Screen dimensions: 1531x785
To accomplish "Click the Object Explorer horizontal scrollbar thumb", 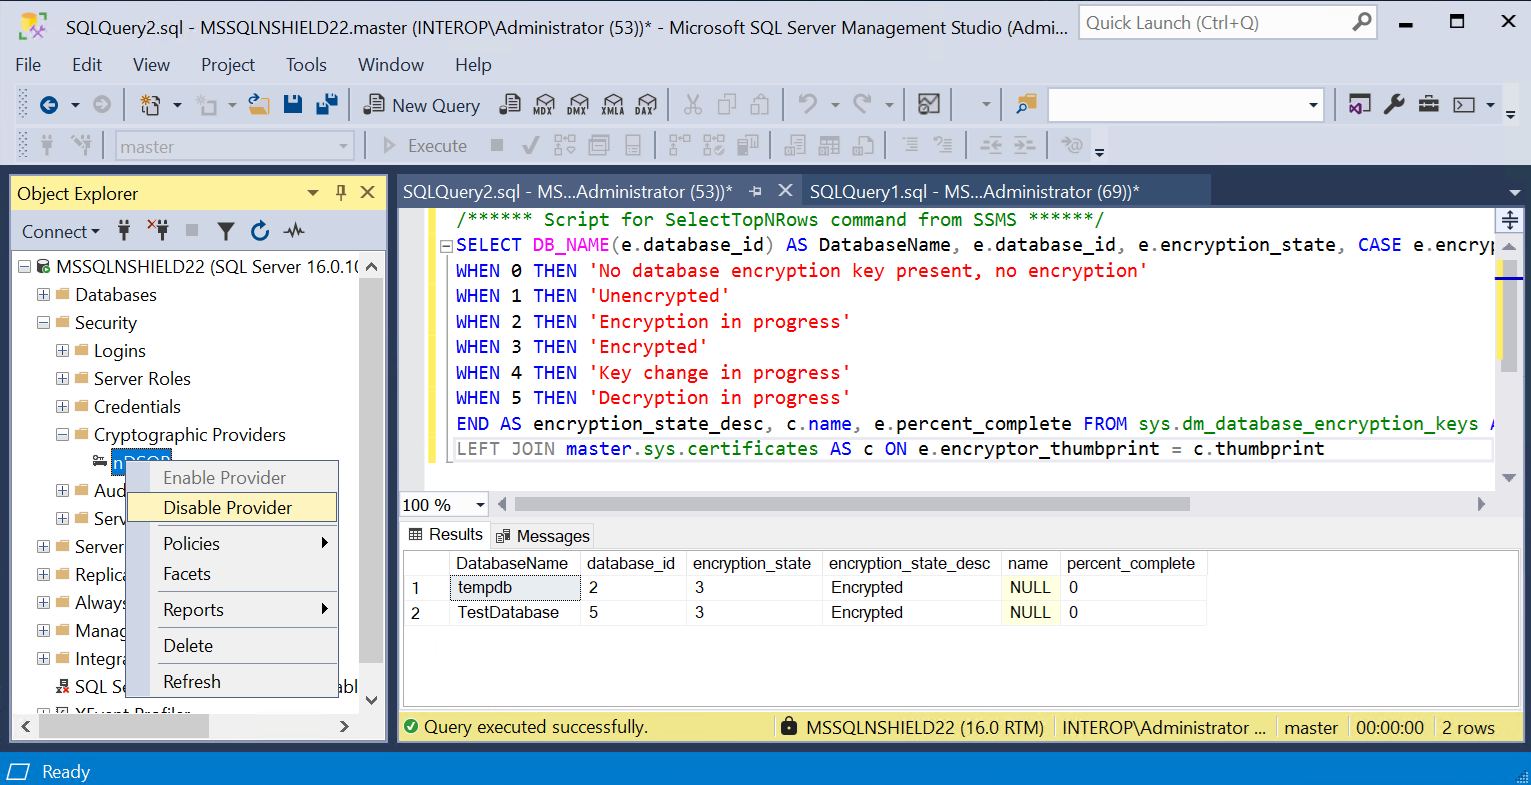I will tap(126, 726).
